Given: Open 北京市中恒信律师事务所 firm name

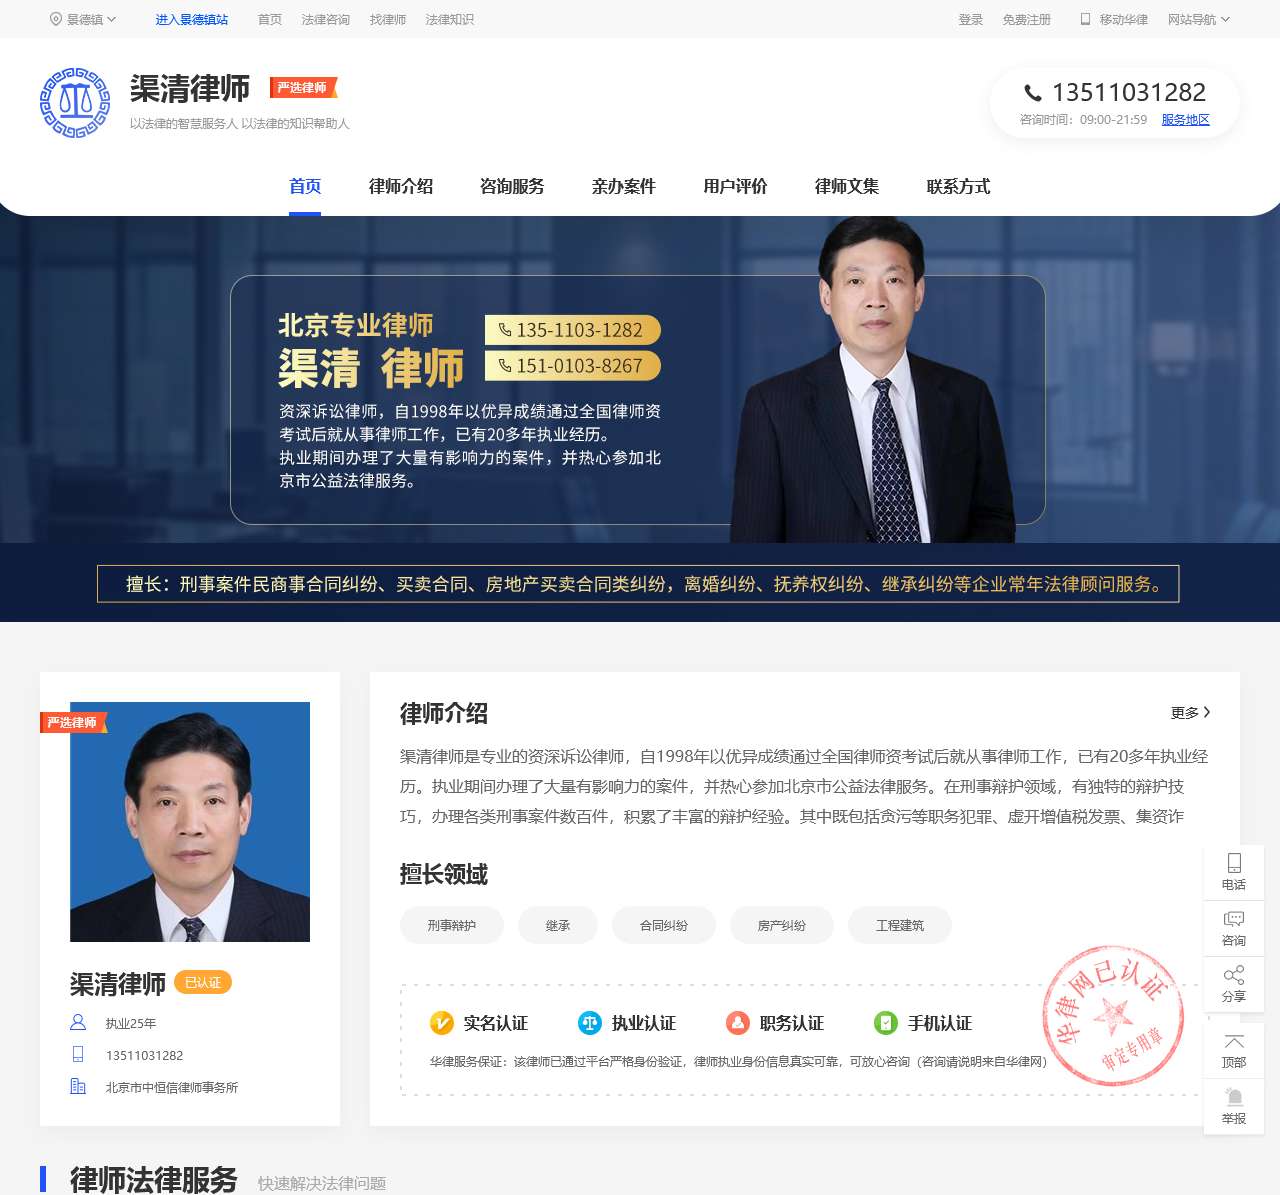Looking at the screenshot, I should click(172, 1088).
